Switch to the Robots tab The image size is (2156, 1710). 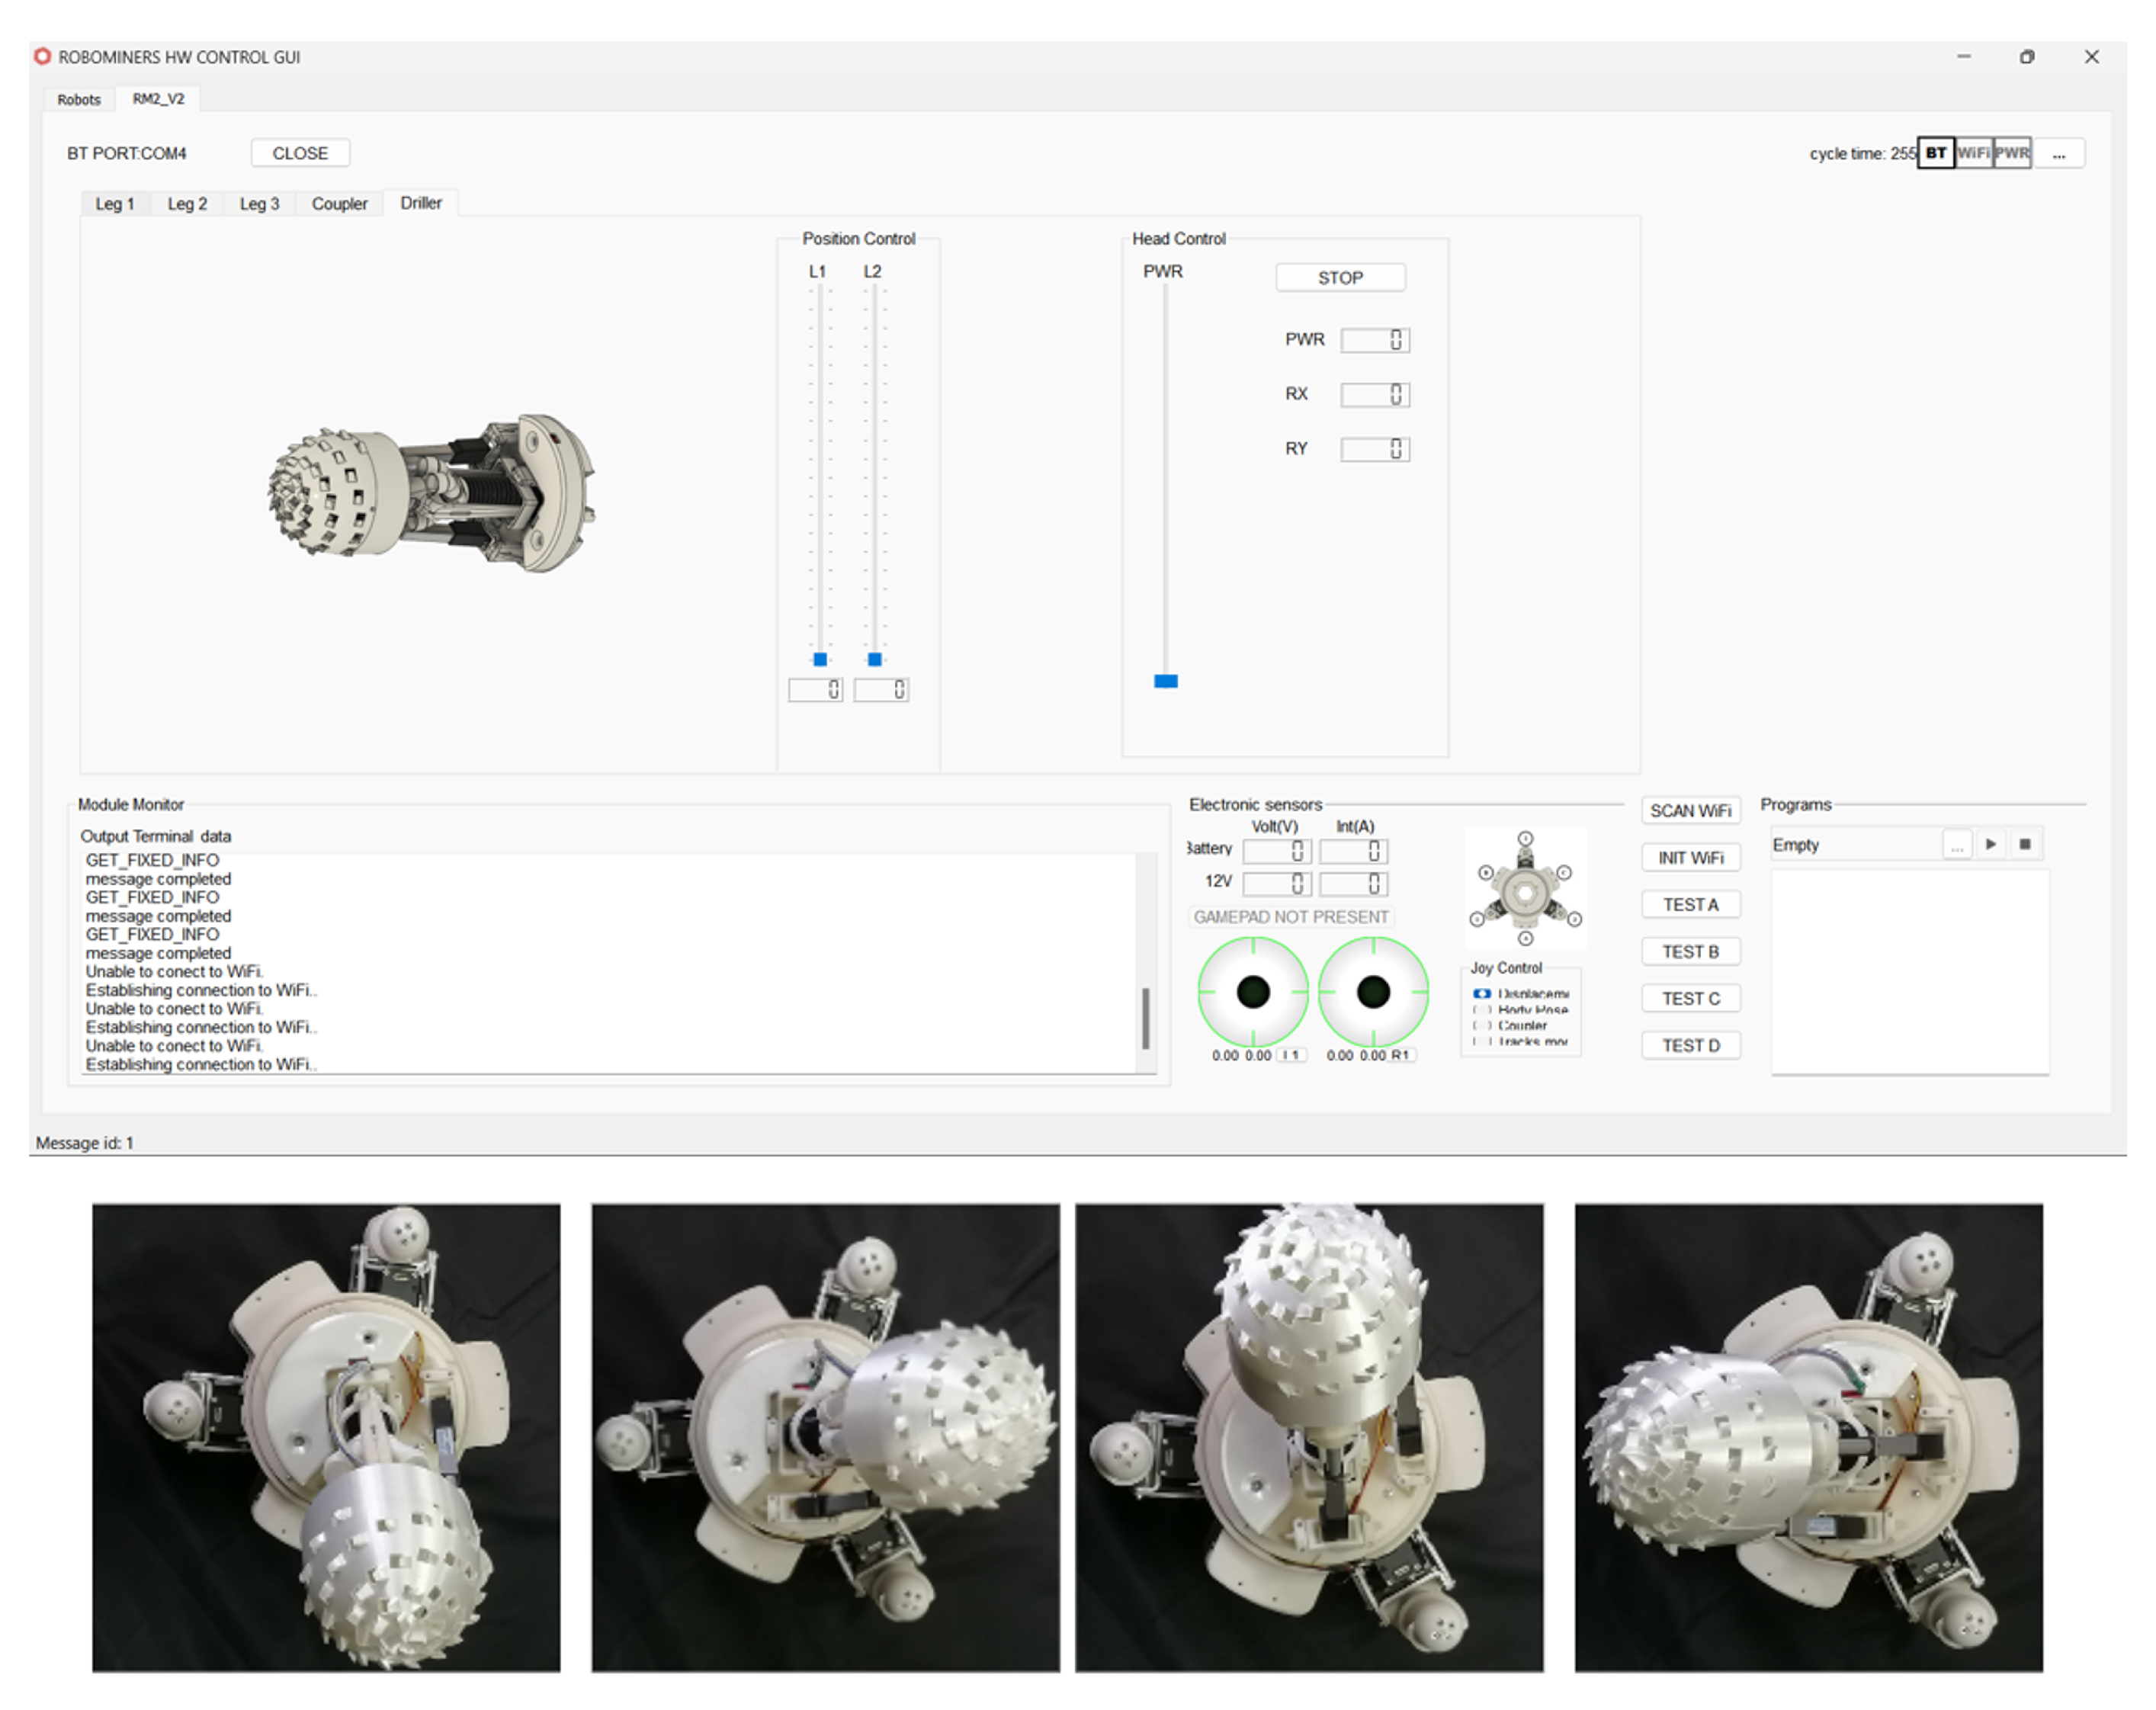(x=79, y=100)
